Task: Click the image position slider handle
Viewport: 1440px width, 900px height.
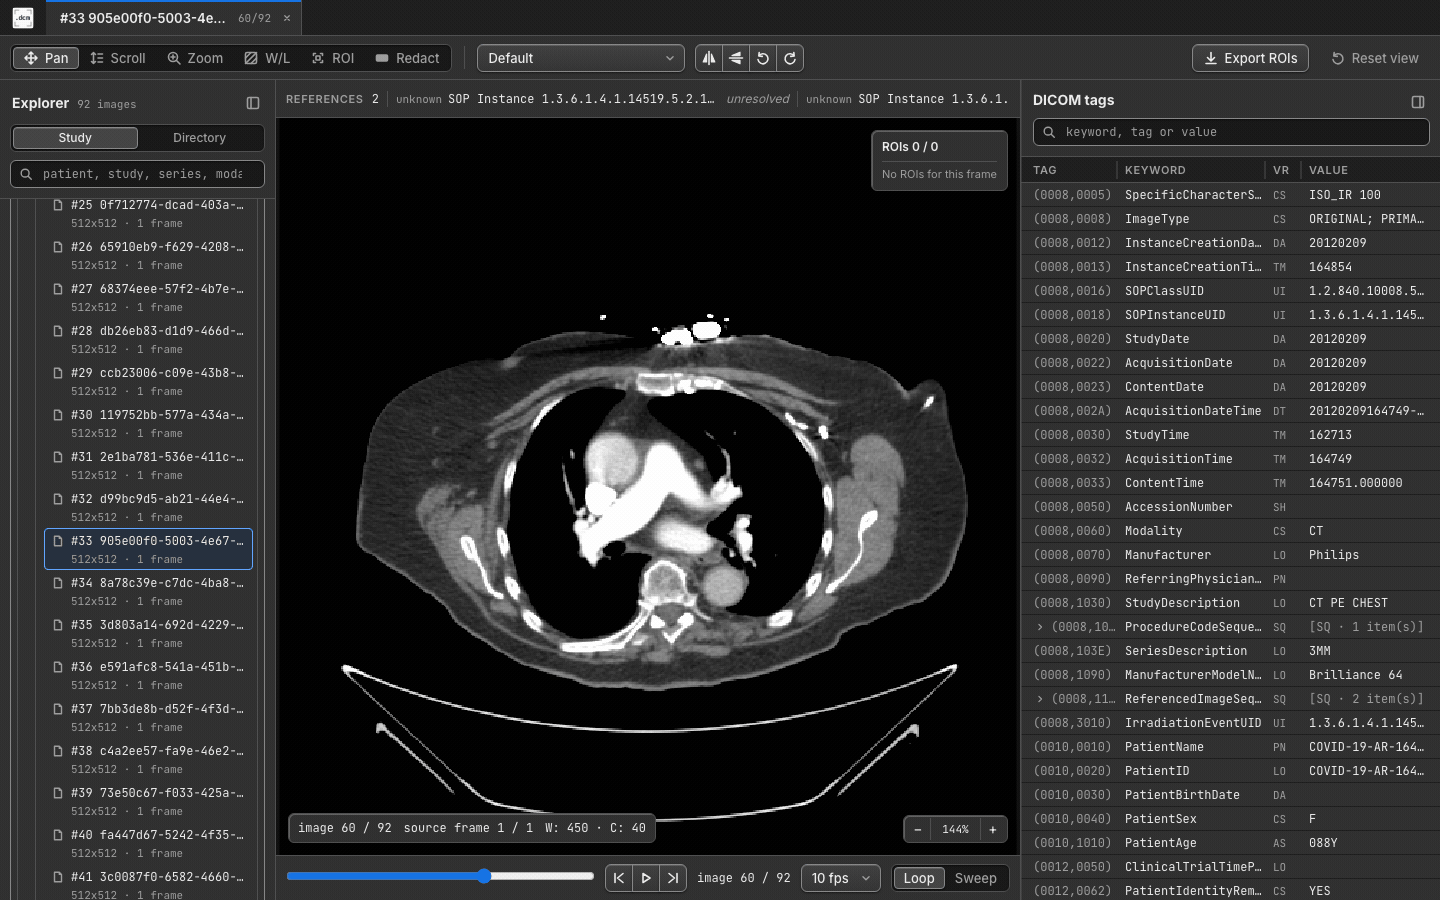Action: (484, 876)
